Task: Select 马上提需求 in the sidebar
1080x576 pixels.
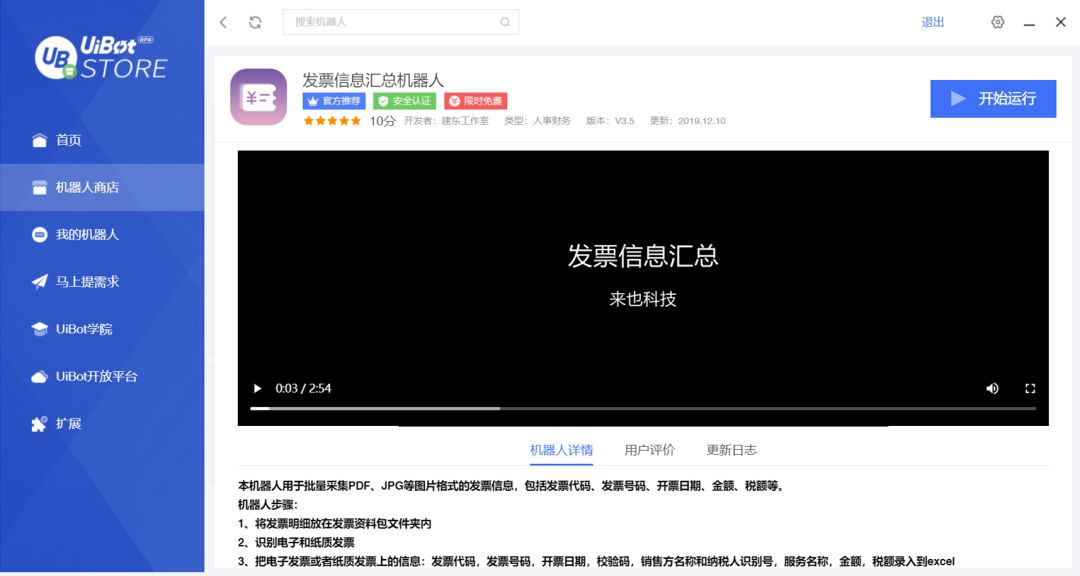Action: (102, 282)
